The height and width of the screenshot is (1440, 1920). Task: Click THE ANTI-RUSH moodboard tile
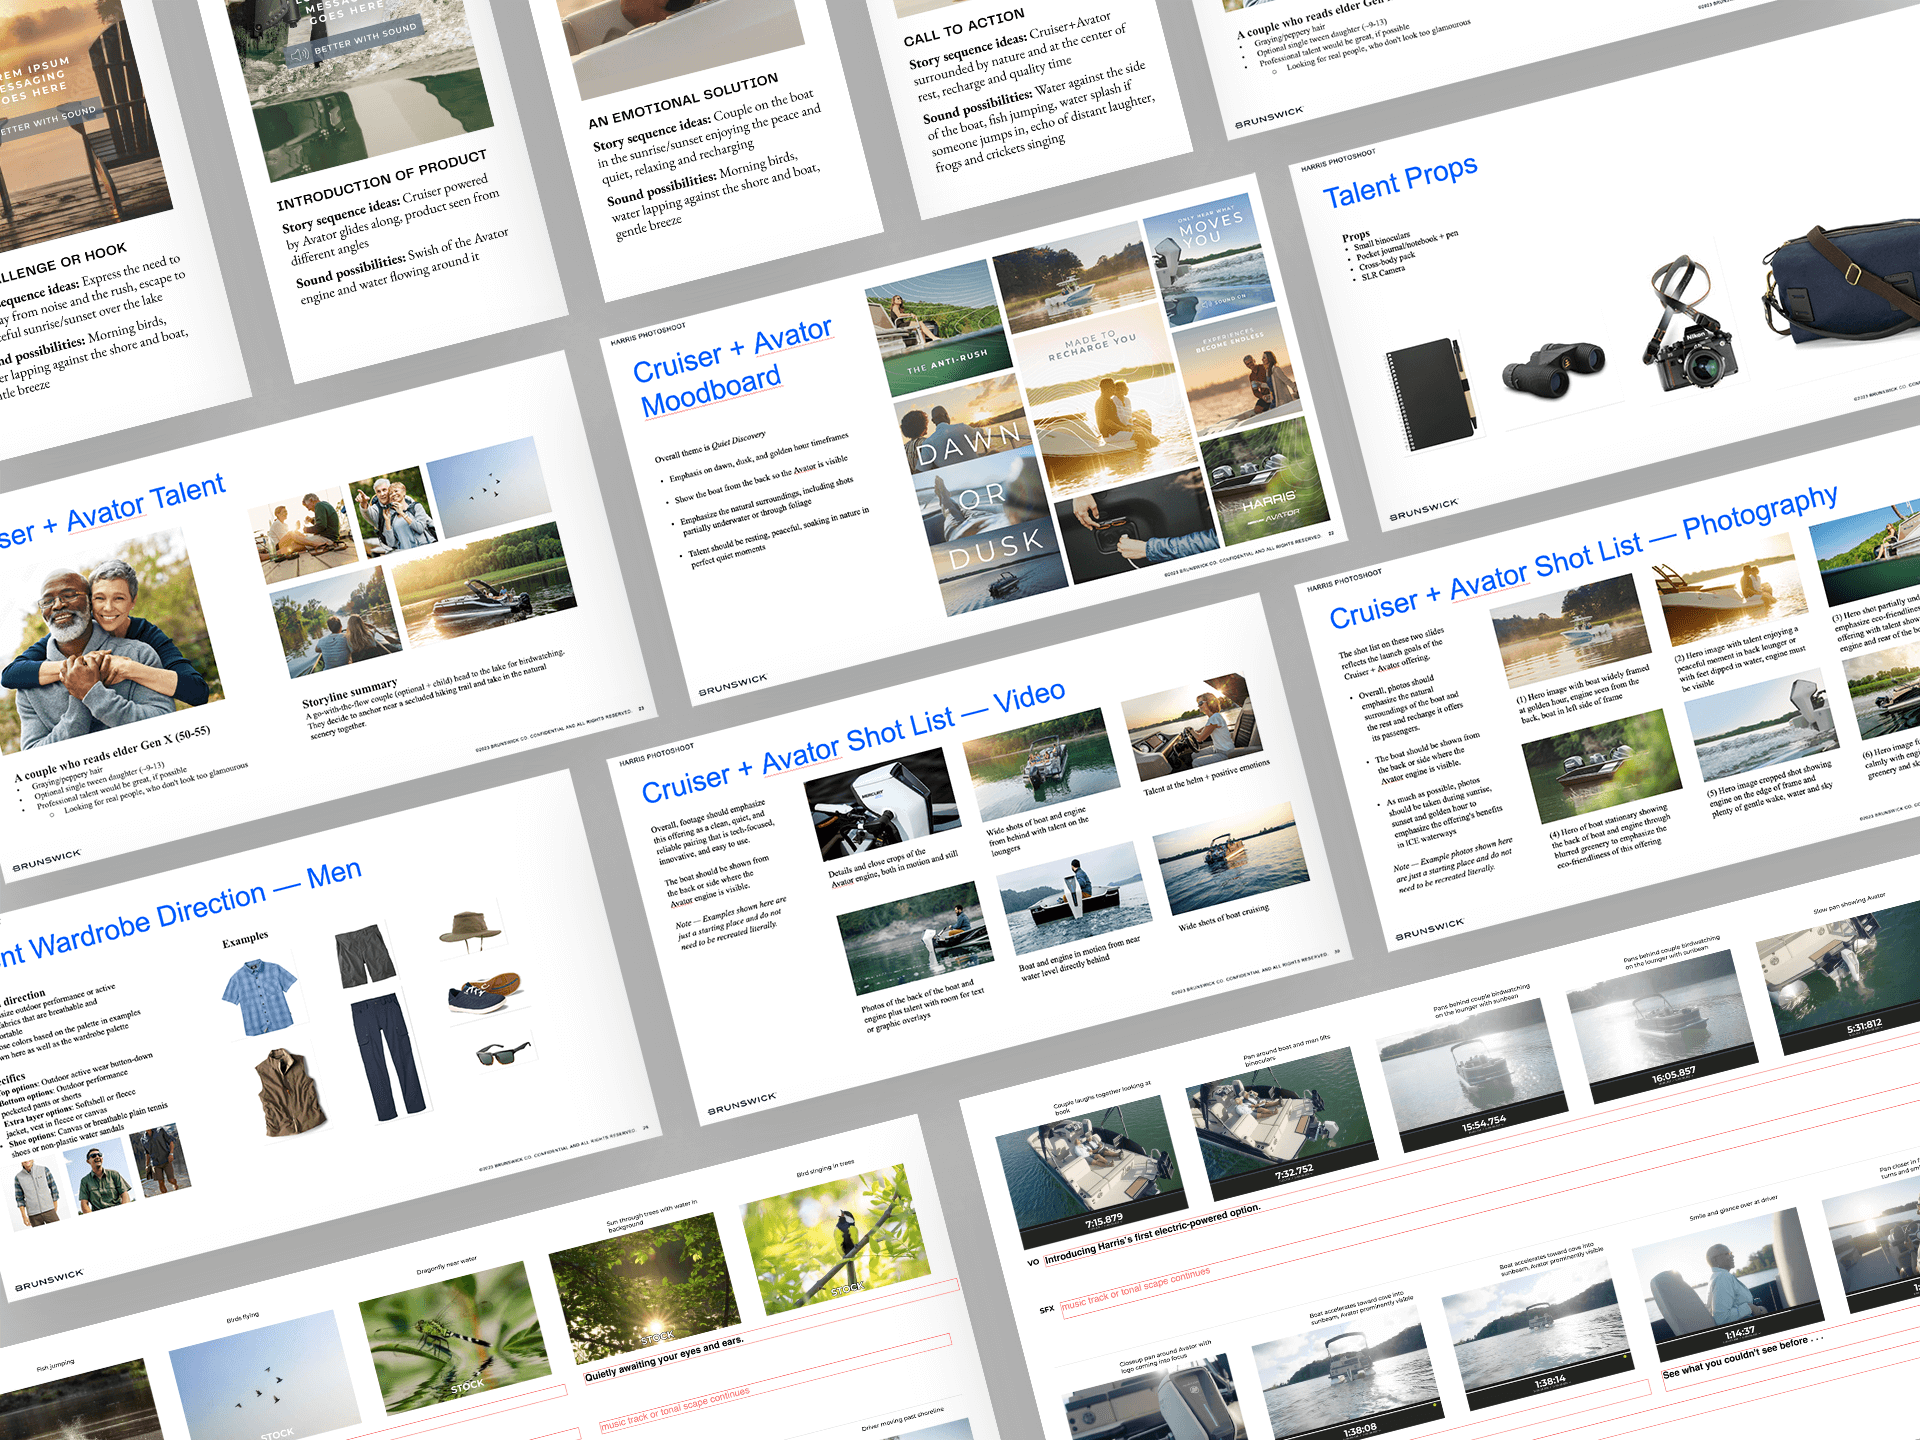(939, 327)
